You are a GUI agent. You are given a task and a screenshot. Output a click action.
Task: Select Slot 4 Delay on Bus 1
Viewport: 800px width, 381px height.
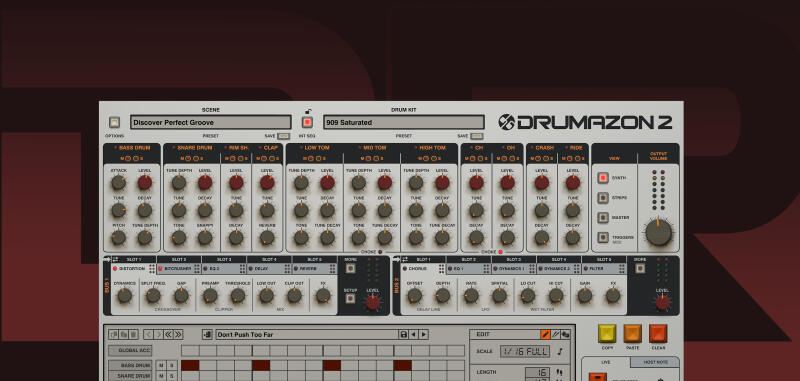(x=269, y=268)
